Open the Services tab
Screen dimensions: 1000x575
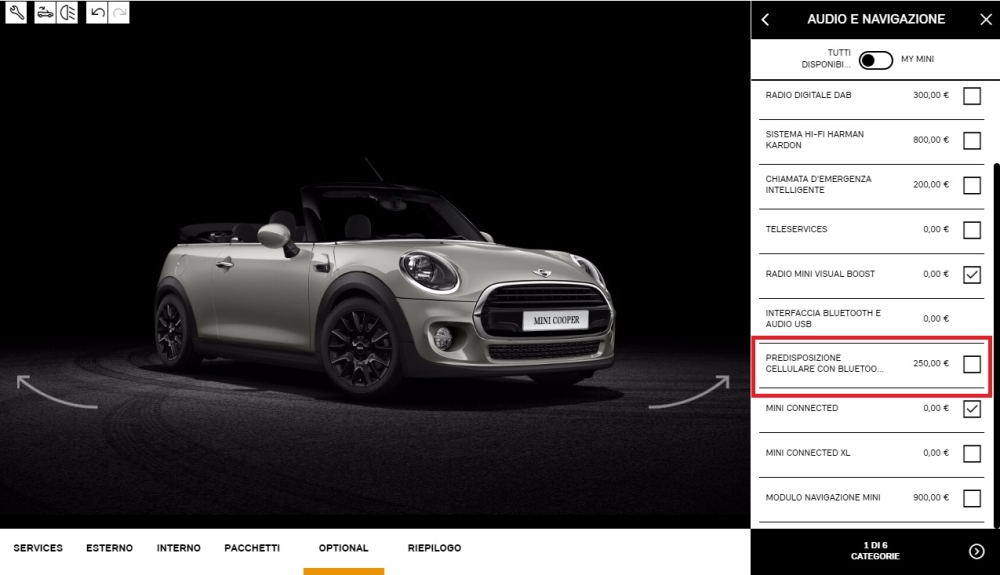tap(38, 548)
